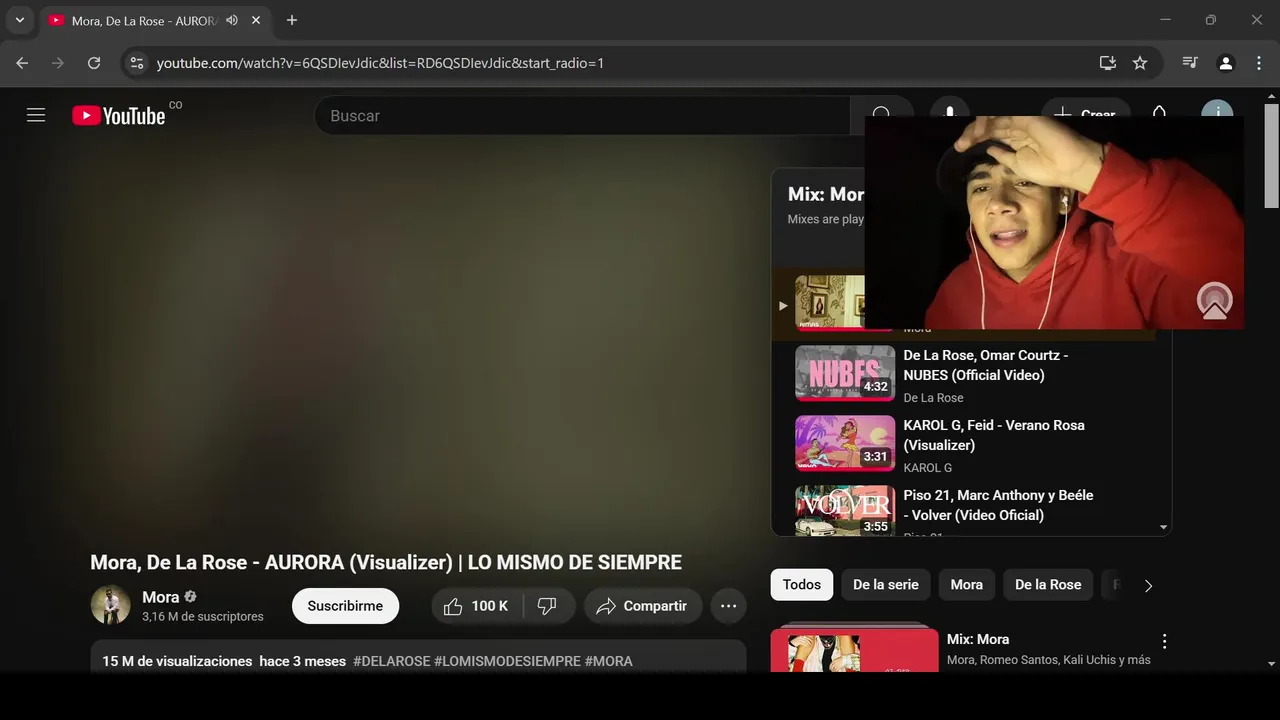1280x720 pixels.
Task: Select the Mora filter chip
Action: pos(966,585)
